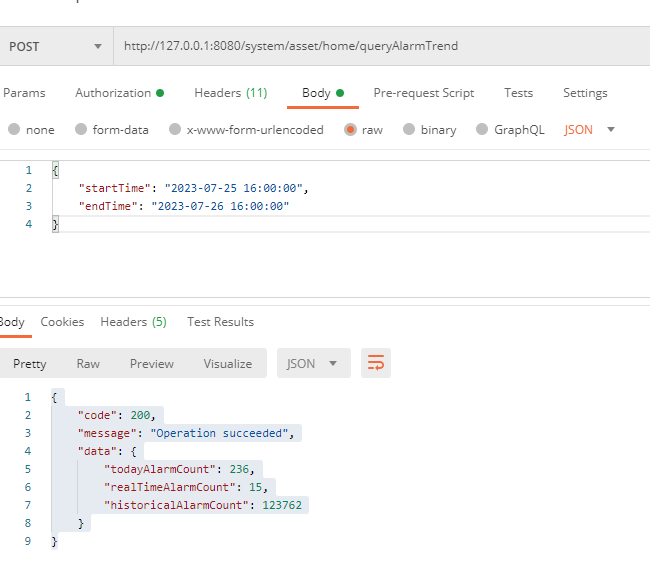
Task: Choose GraphQL body type radio
Action: tap(482, 130)
